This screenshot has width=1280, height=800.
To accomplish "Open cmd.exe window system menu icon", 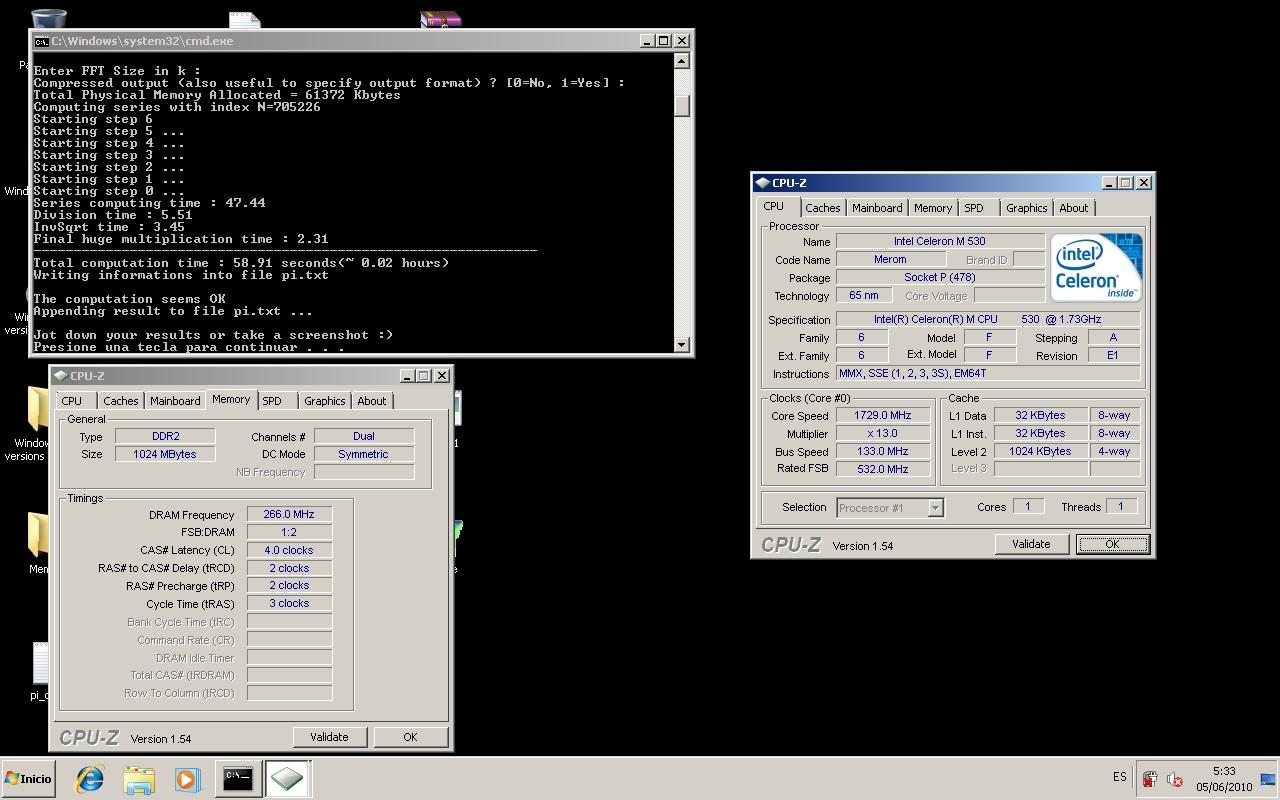I will click(x=41, y=41).
